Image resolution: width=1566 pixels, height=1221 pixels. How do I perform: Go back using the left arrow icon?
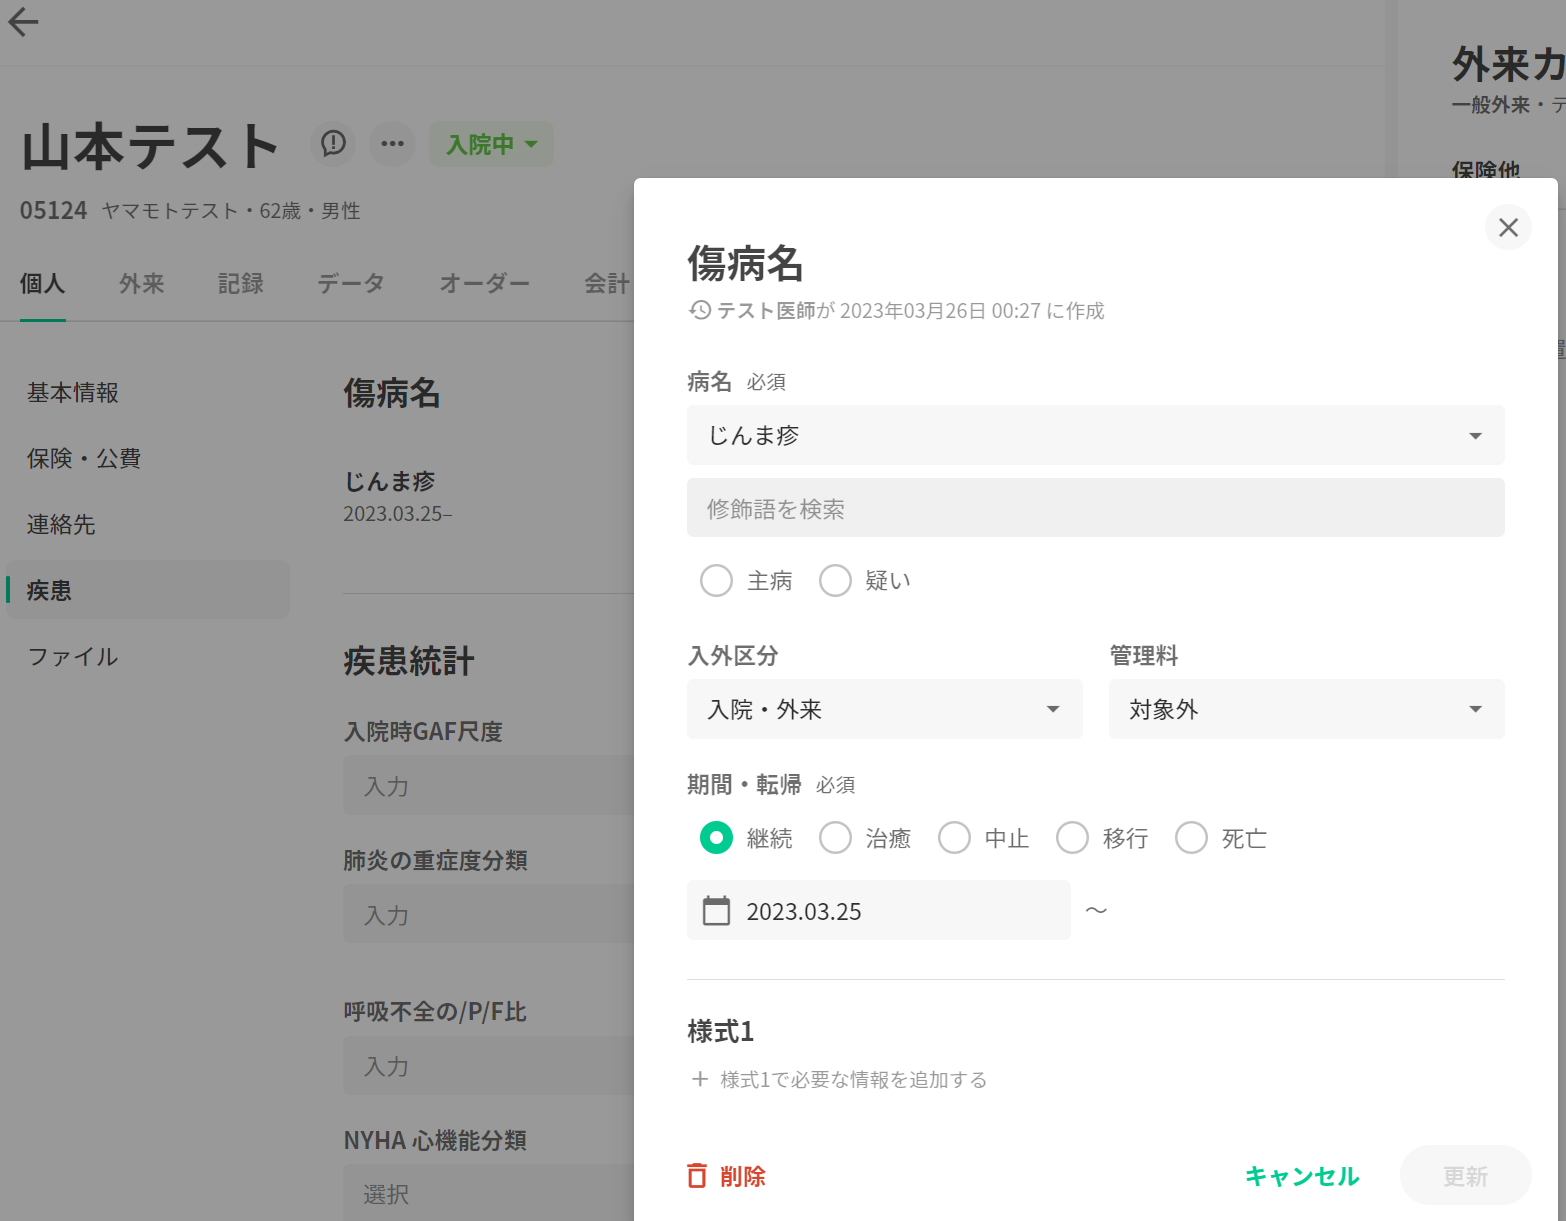pyautogui.click(x=23, y=22)
